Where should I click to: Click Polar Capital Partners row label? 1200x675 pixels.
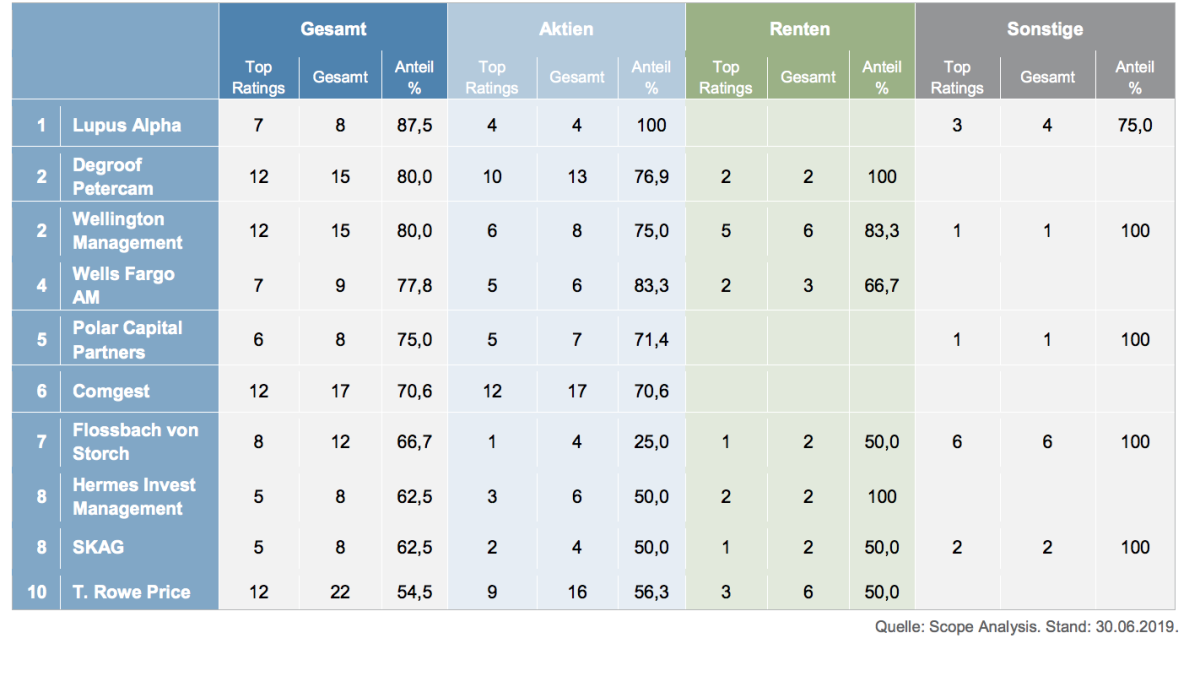click(127, 339)
